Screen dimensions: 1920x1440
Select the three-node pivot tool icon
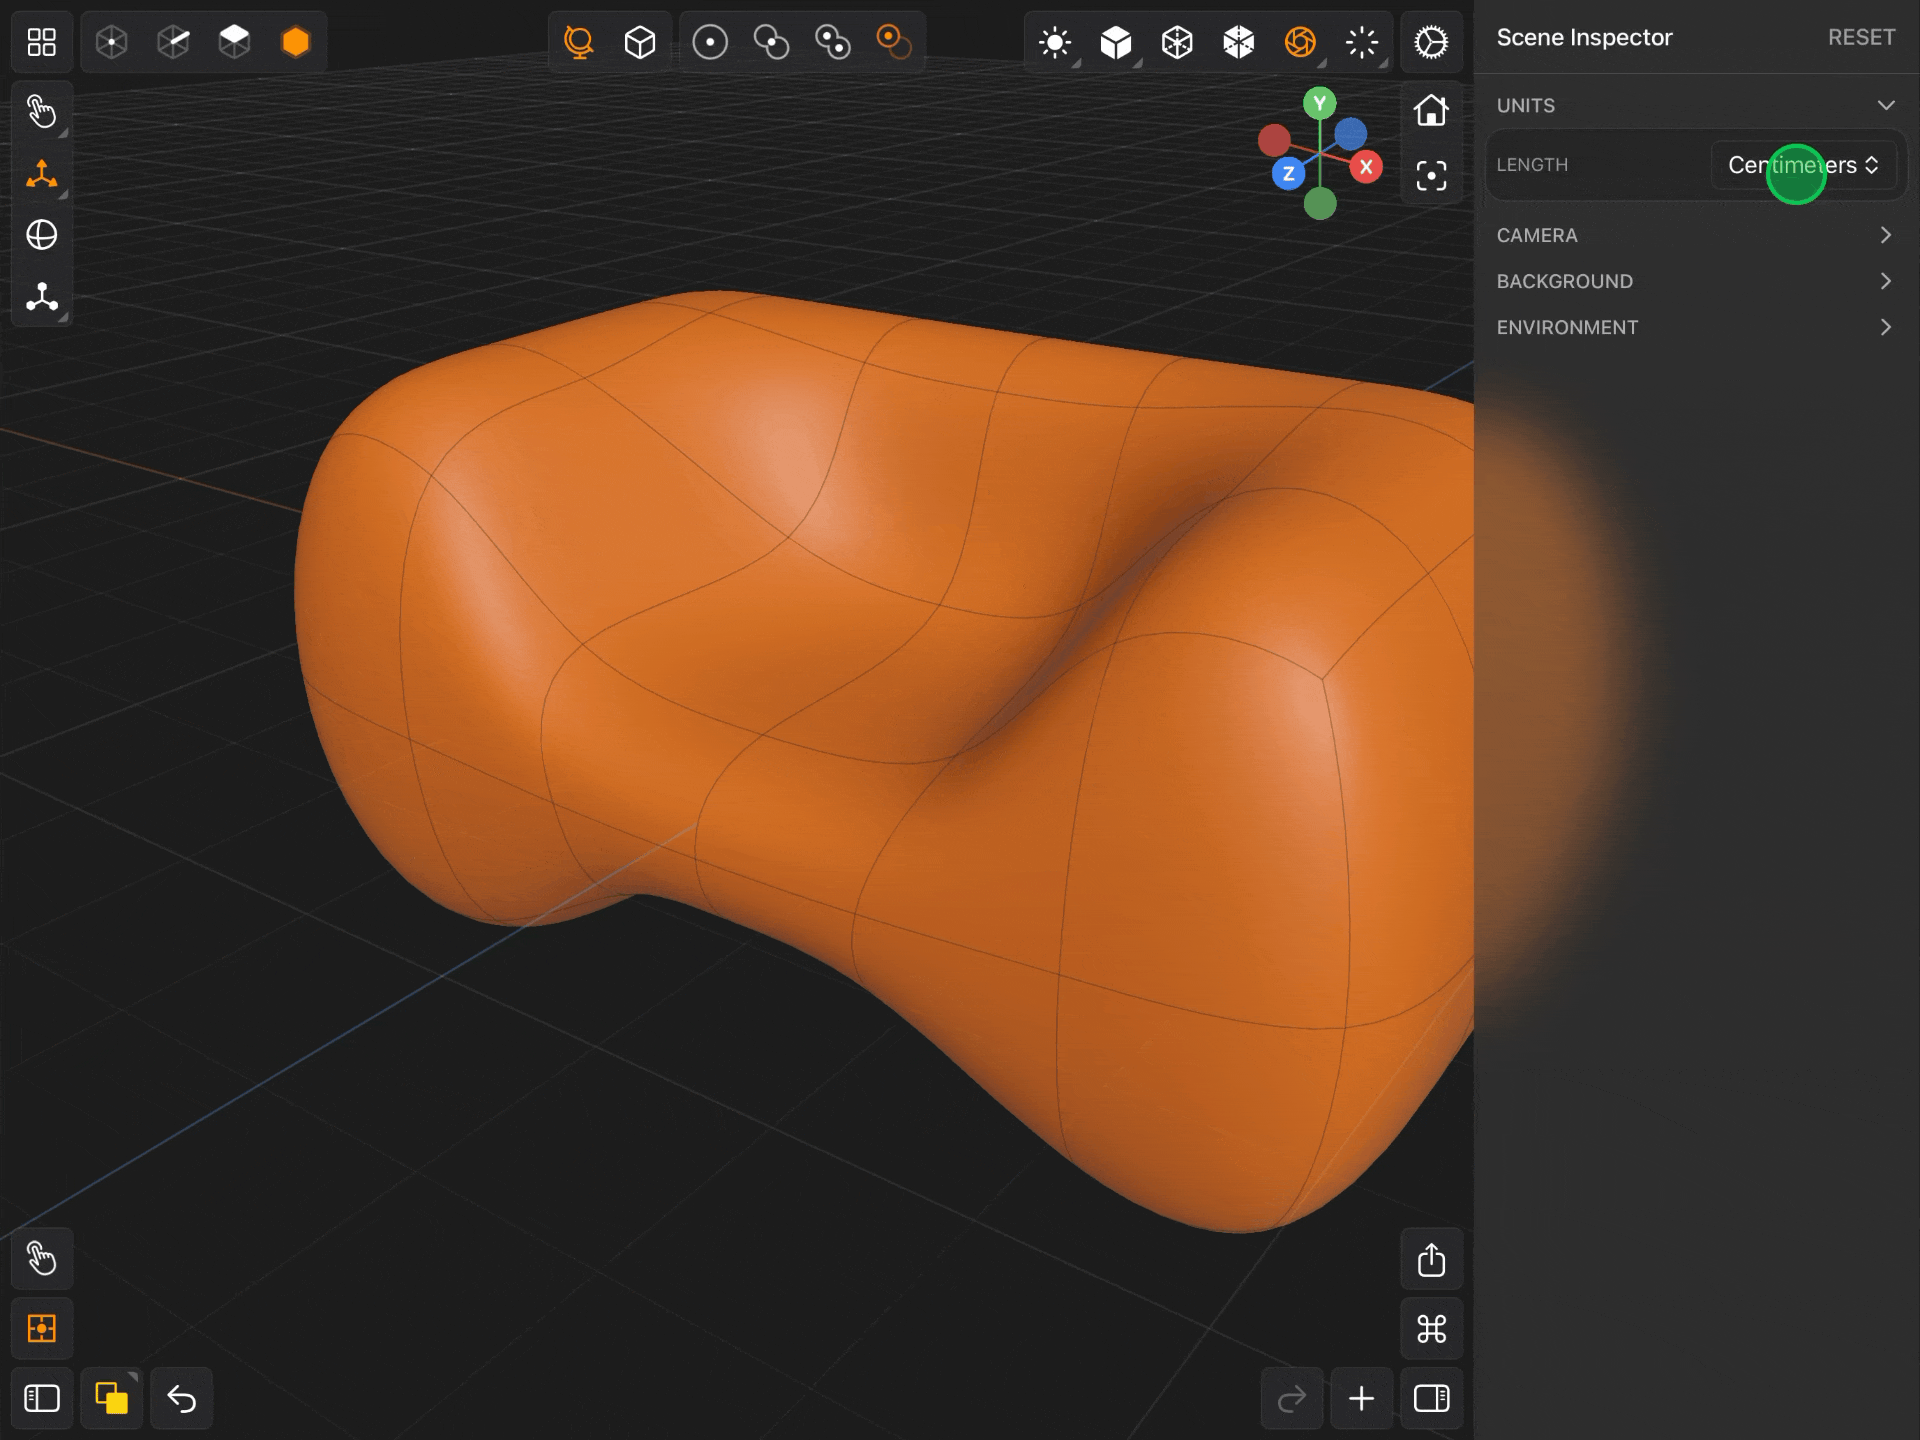pos(41,297)
